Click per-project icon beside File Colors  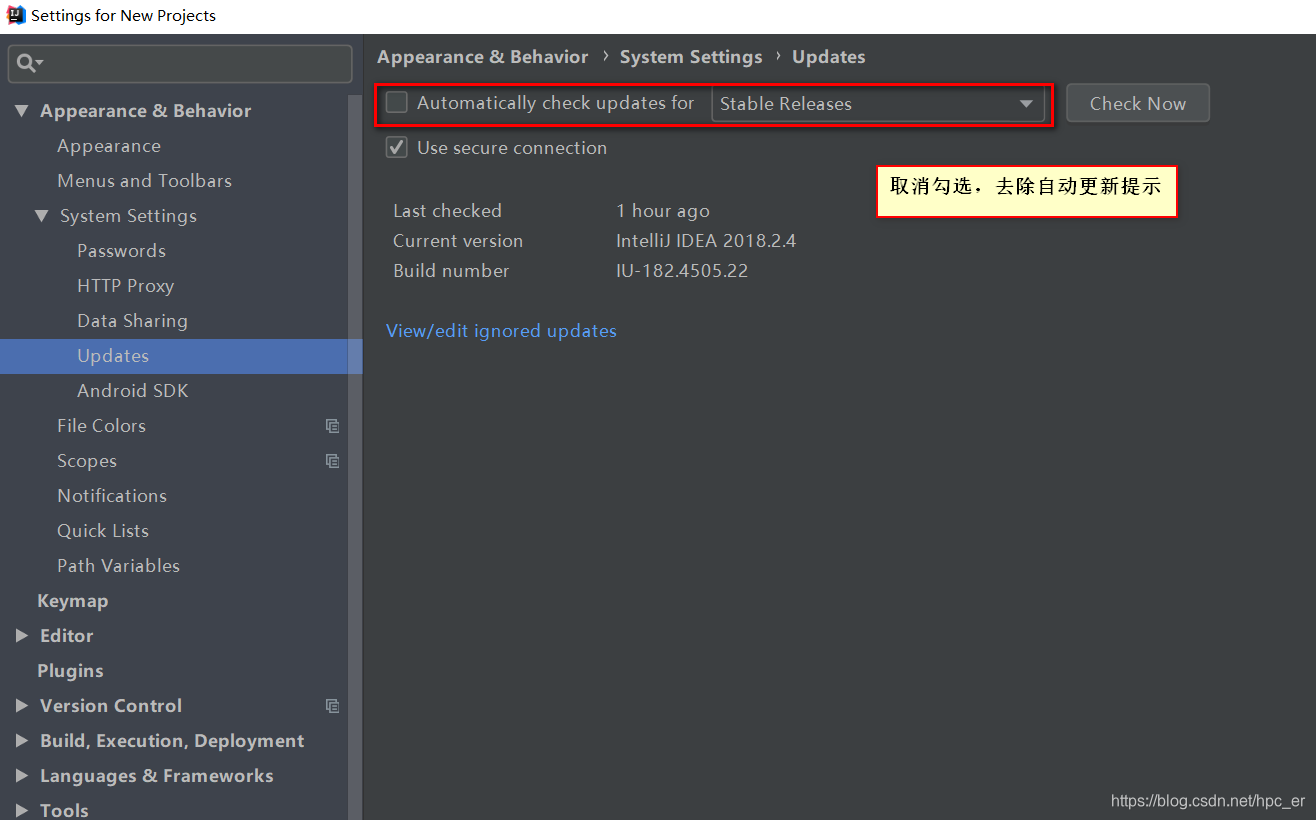pyautogui.click(x=332, y=426)
